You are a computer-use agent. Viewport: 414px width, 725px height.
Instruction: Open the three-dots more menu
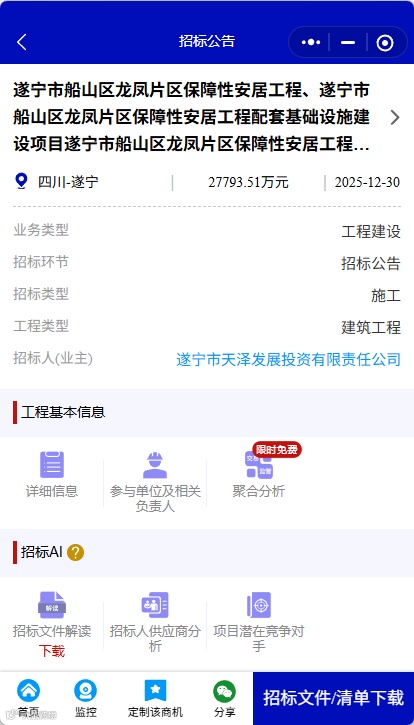pos(311,42)
